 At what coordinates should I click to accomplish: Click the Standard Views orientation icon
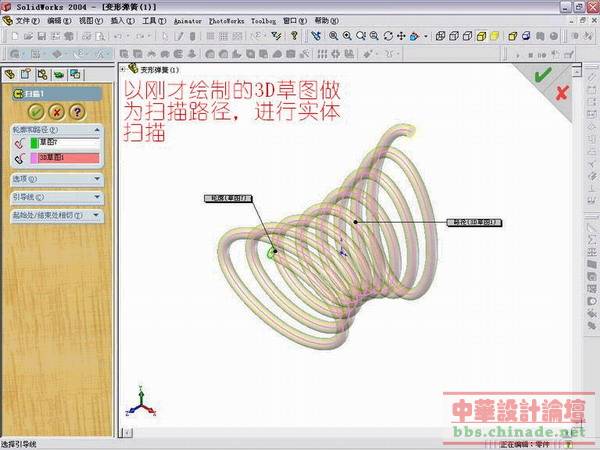[414, 36]
